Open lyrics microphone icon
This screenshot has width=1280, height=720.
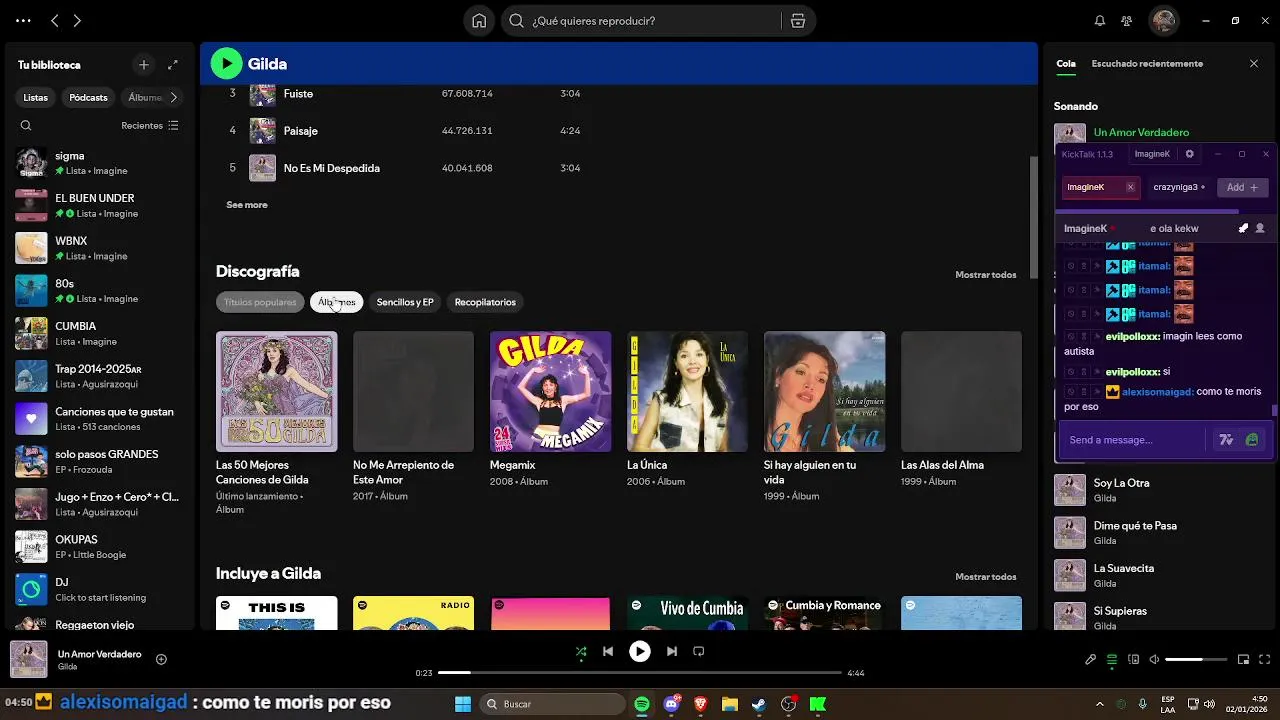click(x=1091, y=659)
